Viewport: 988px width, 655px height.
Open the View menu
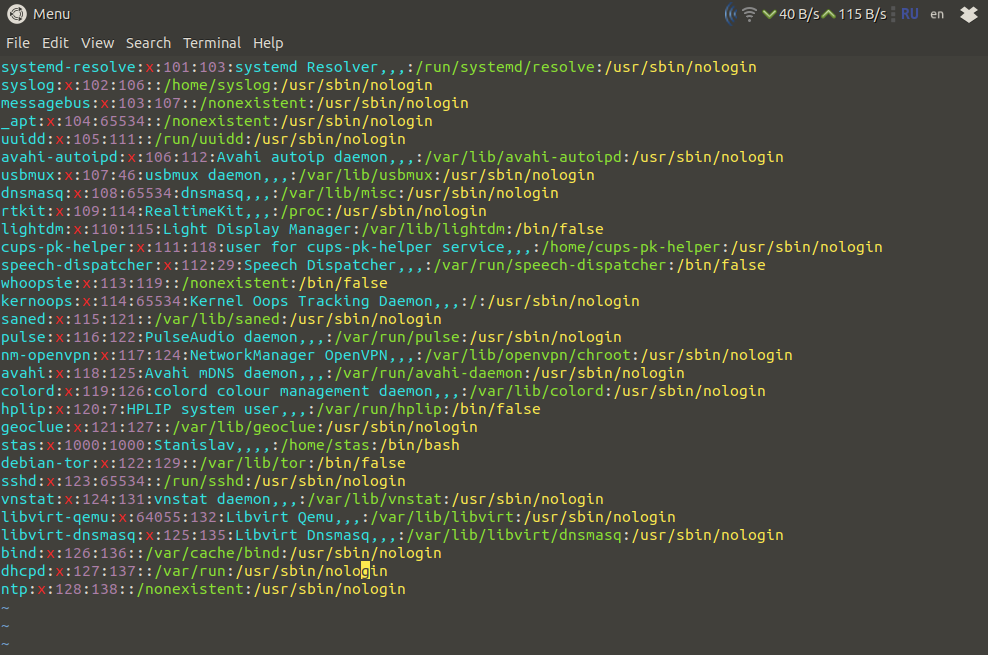pos(98,43)
